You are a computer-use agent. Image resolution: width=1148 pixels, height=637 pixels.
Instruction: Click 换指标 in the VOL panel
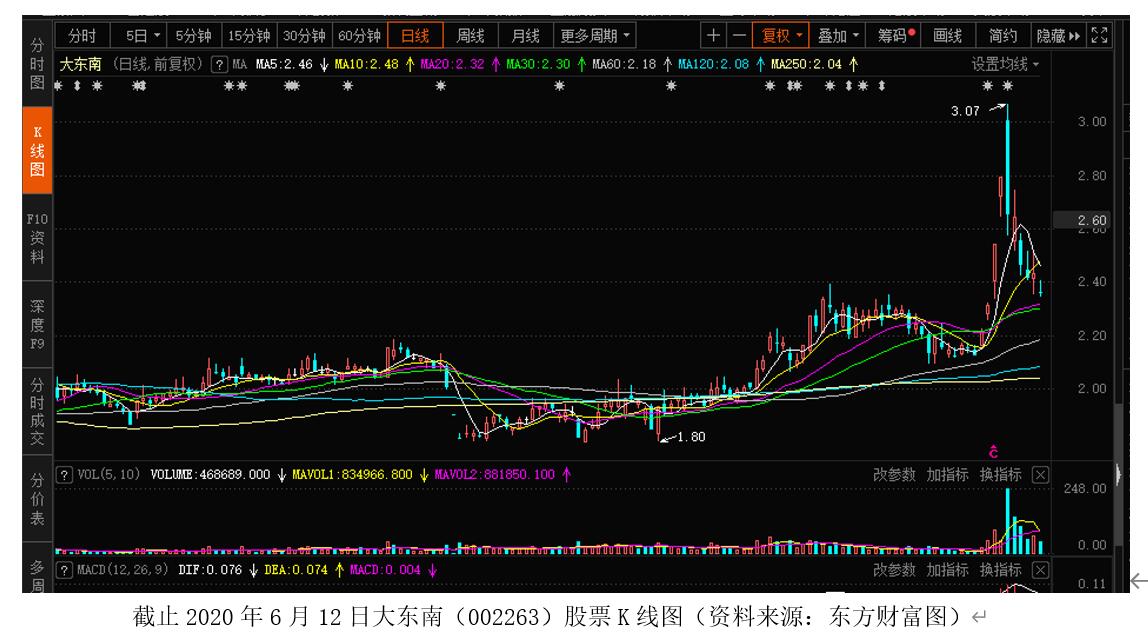[1000, 475]
